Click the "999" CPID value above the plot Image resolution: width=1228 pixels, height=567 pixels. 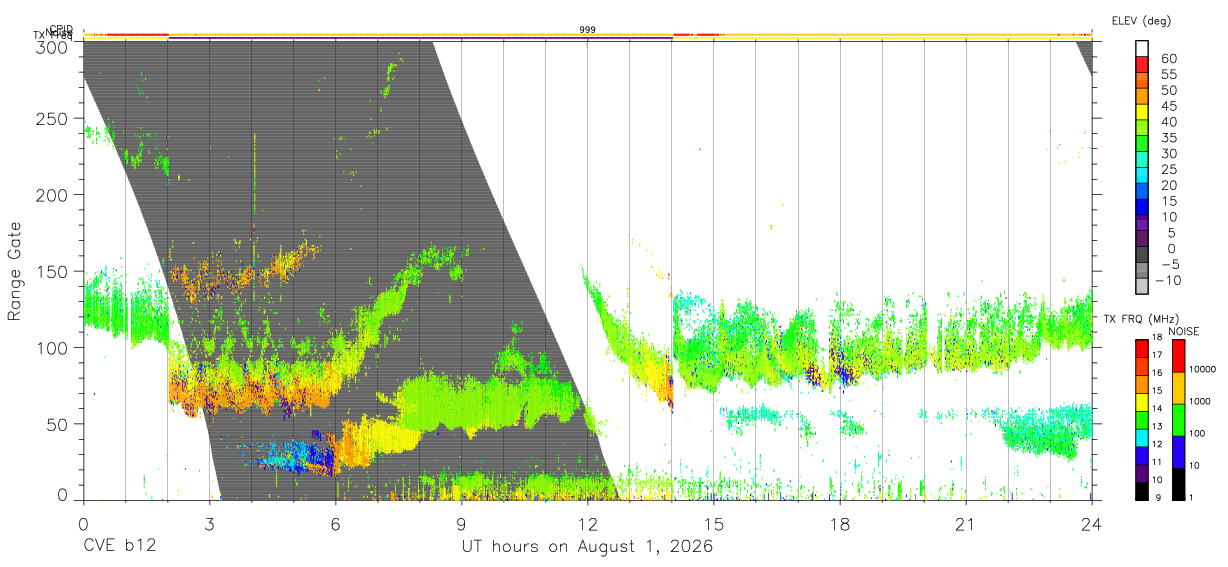coord(588,30)
